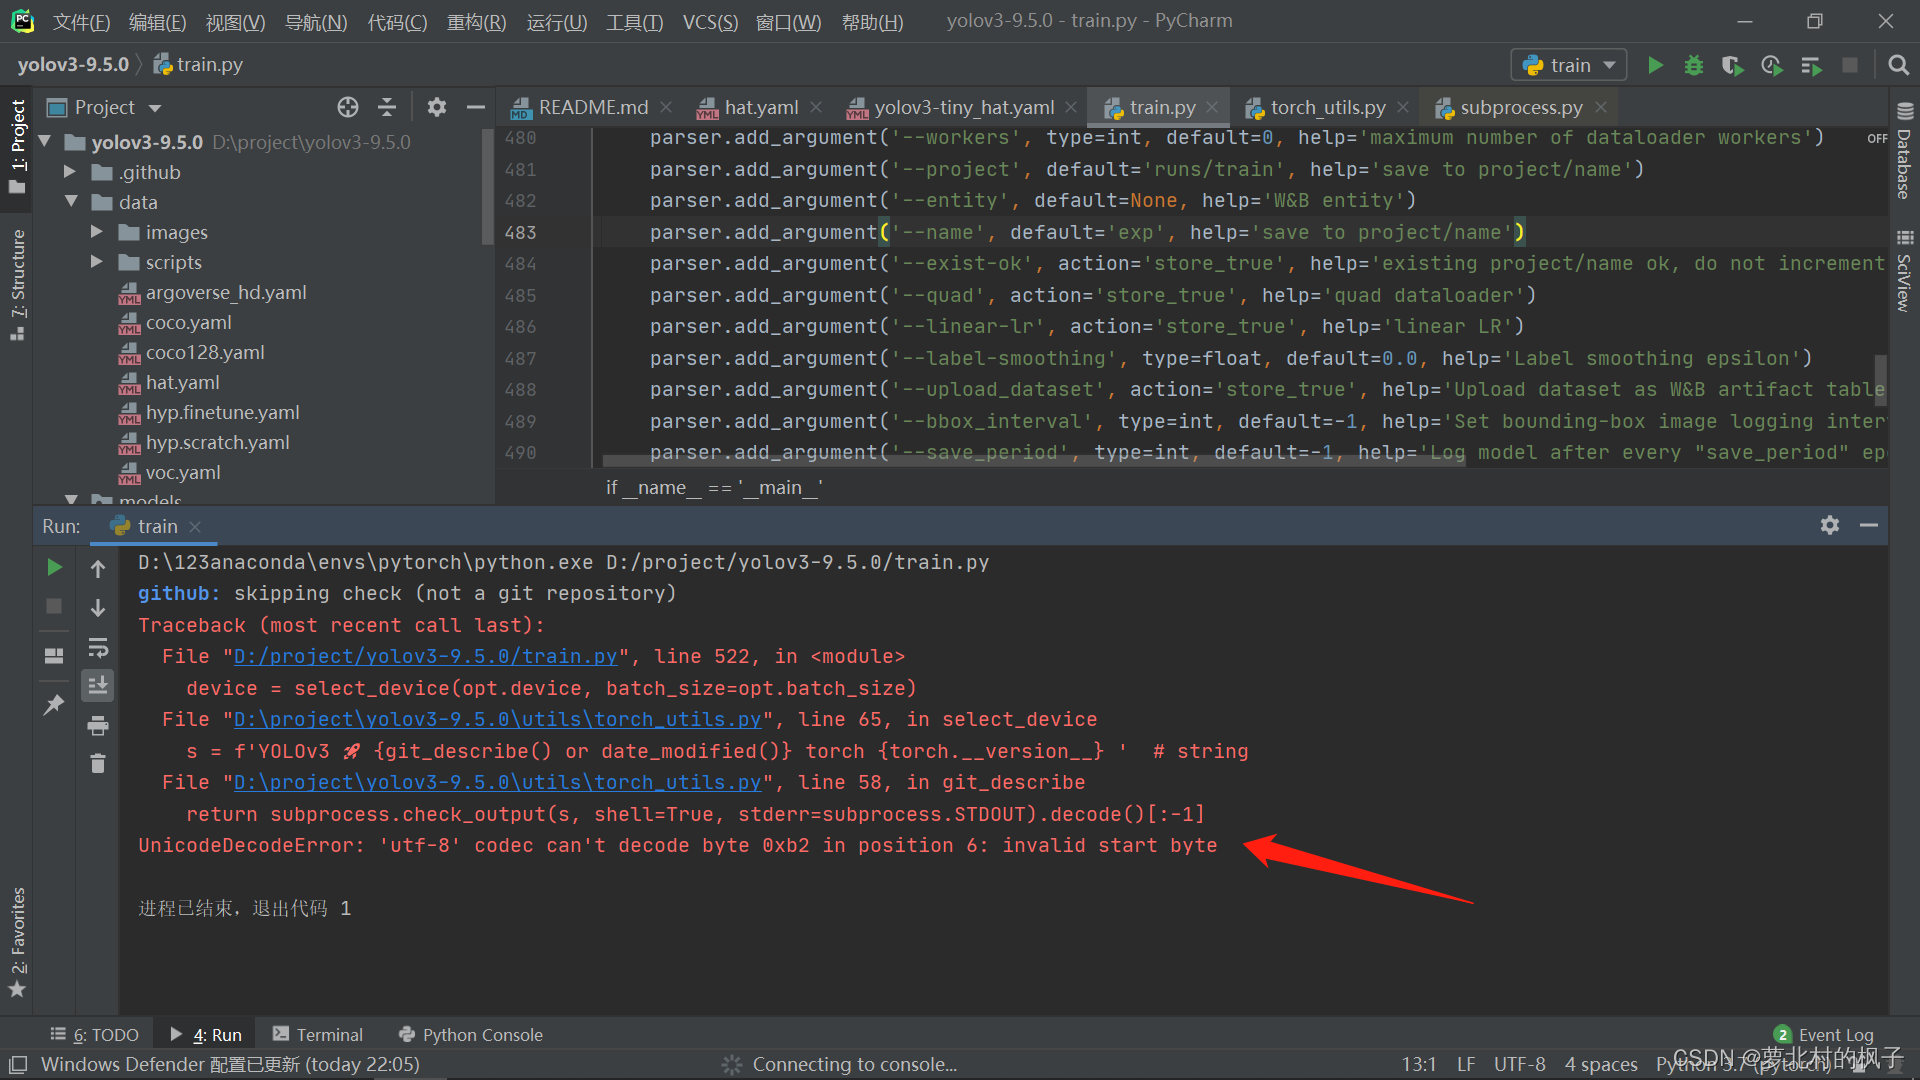Open Run panel settings gear

point(1830,525)
